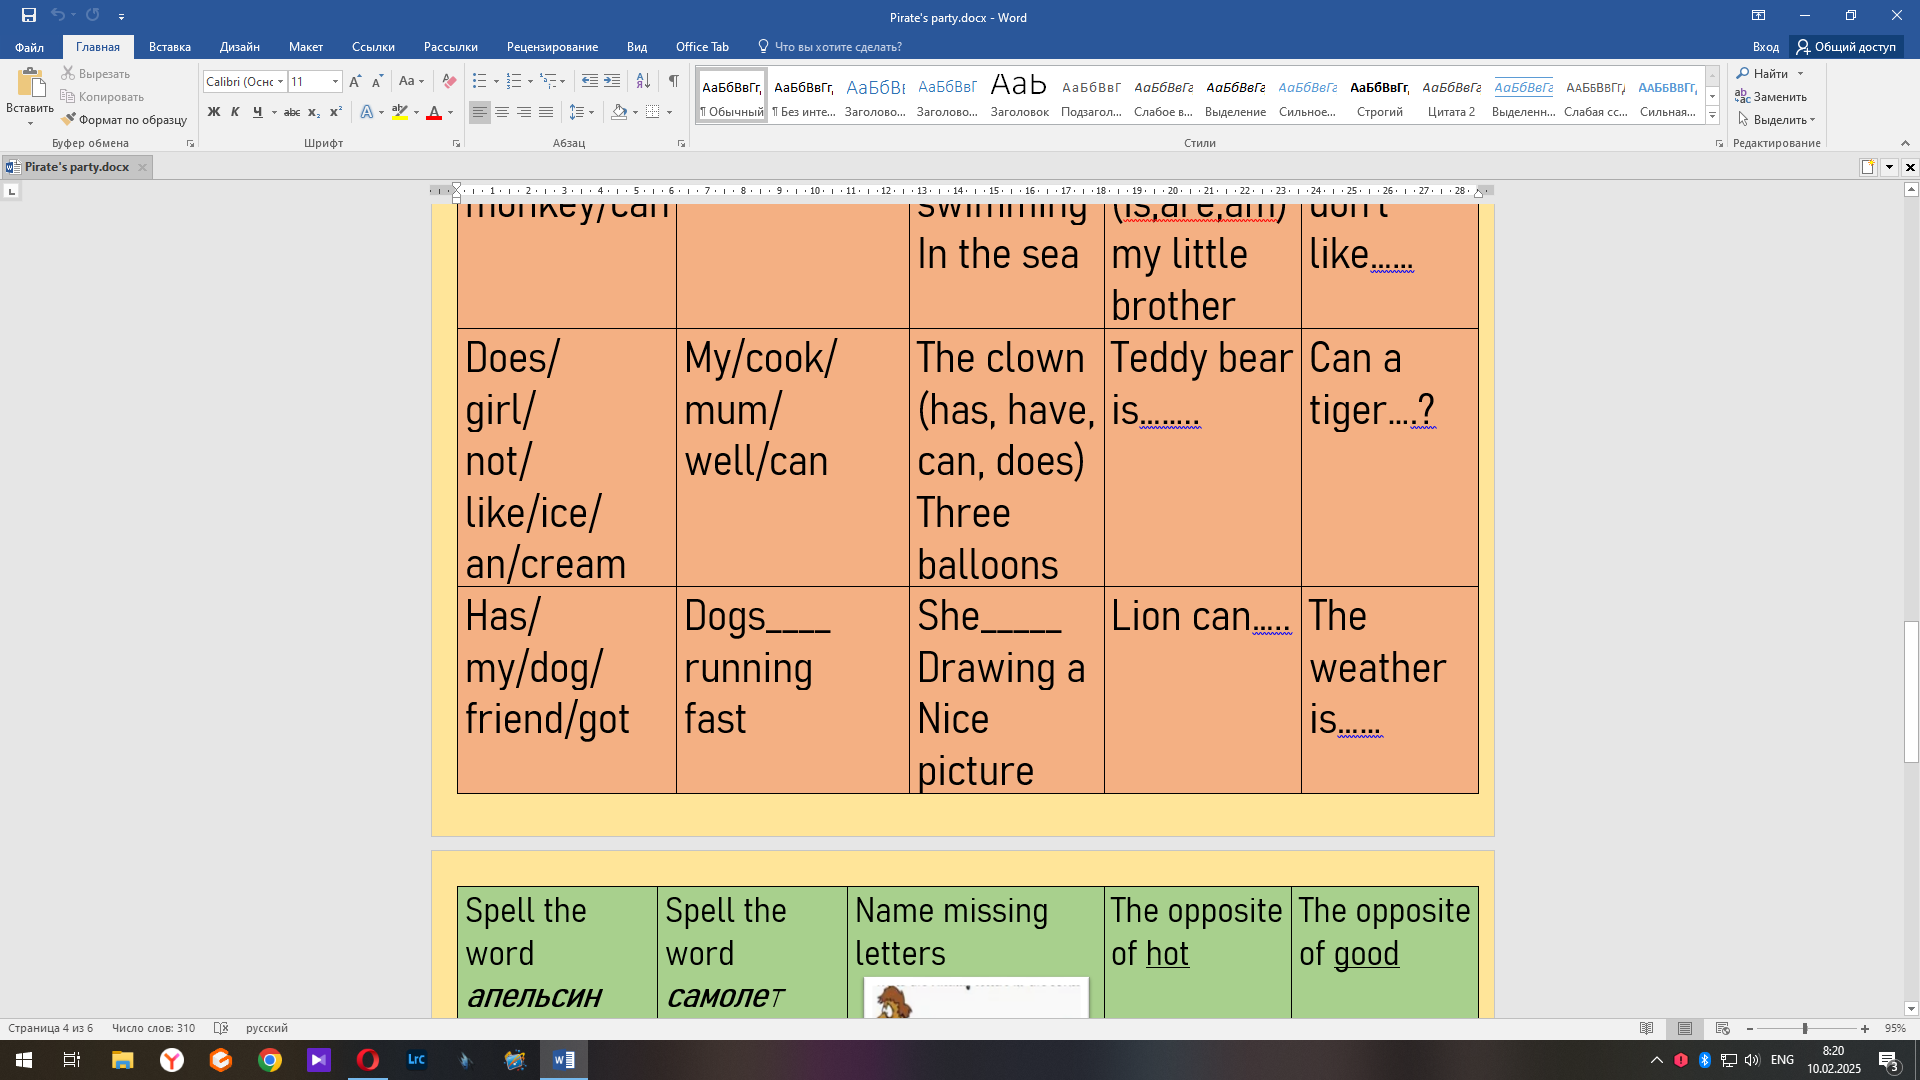Expand the styles gallery More arrow

tap(1712, 115)
